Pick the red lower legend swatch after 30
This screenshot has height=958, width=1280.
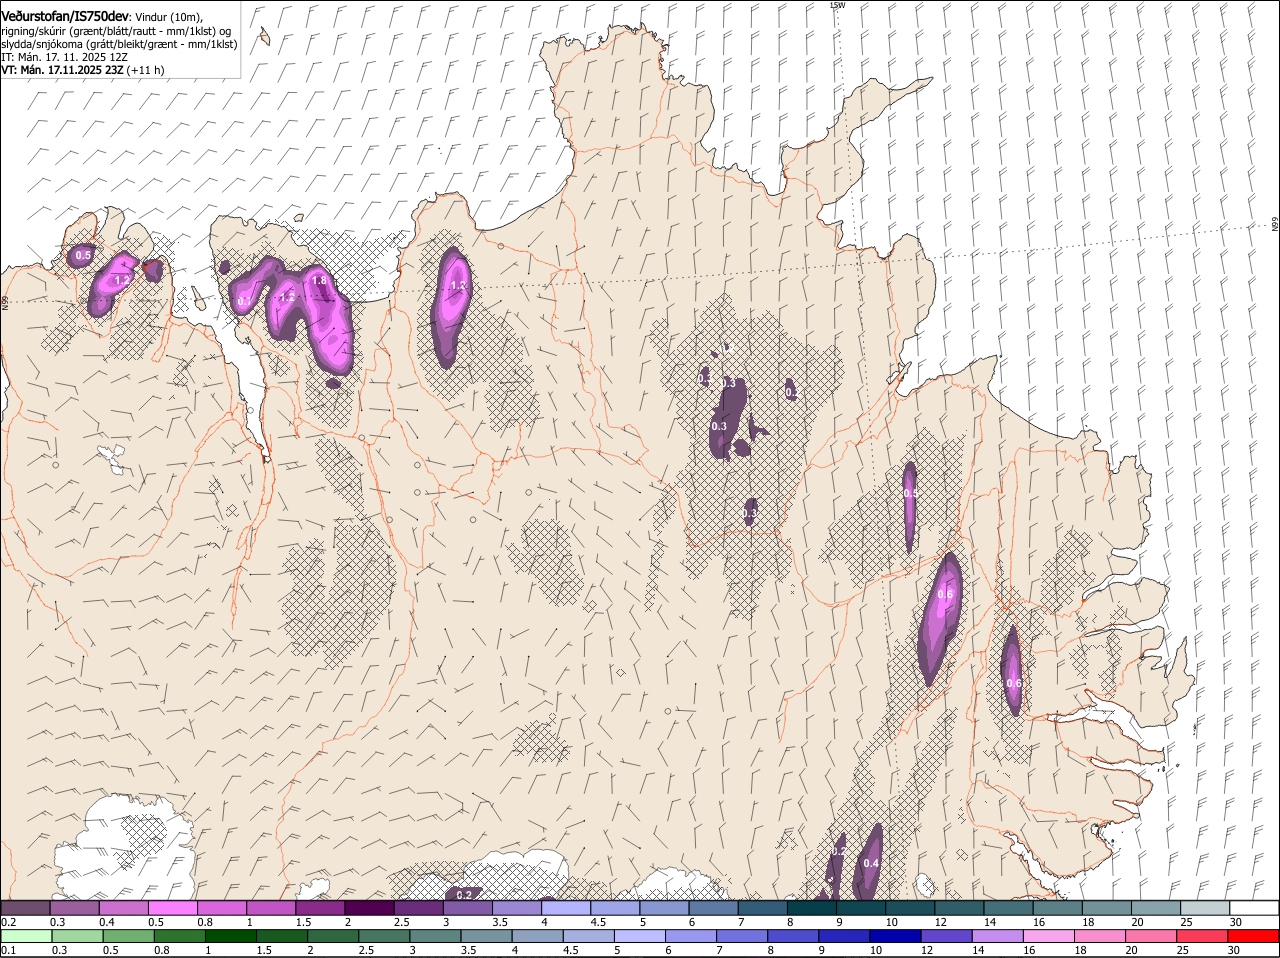pos(1252,936)
